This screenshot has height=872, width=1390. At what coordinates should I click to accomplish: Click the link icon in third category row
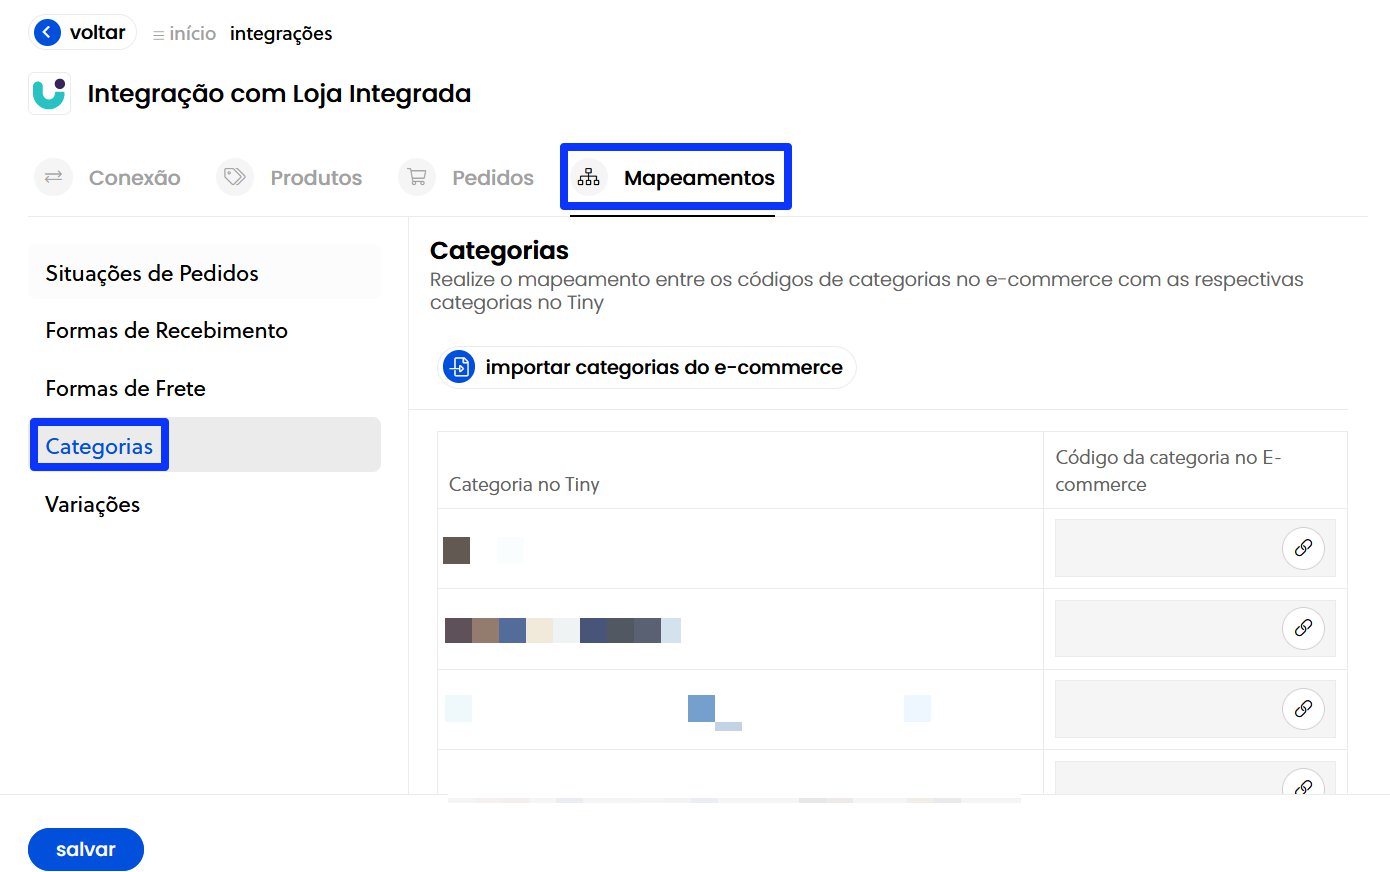point(1303,709)
